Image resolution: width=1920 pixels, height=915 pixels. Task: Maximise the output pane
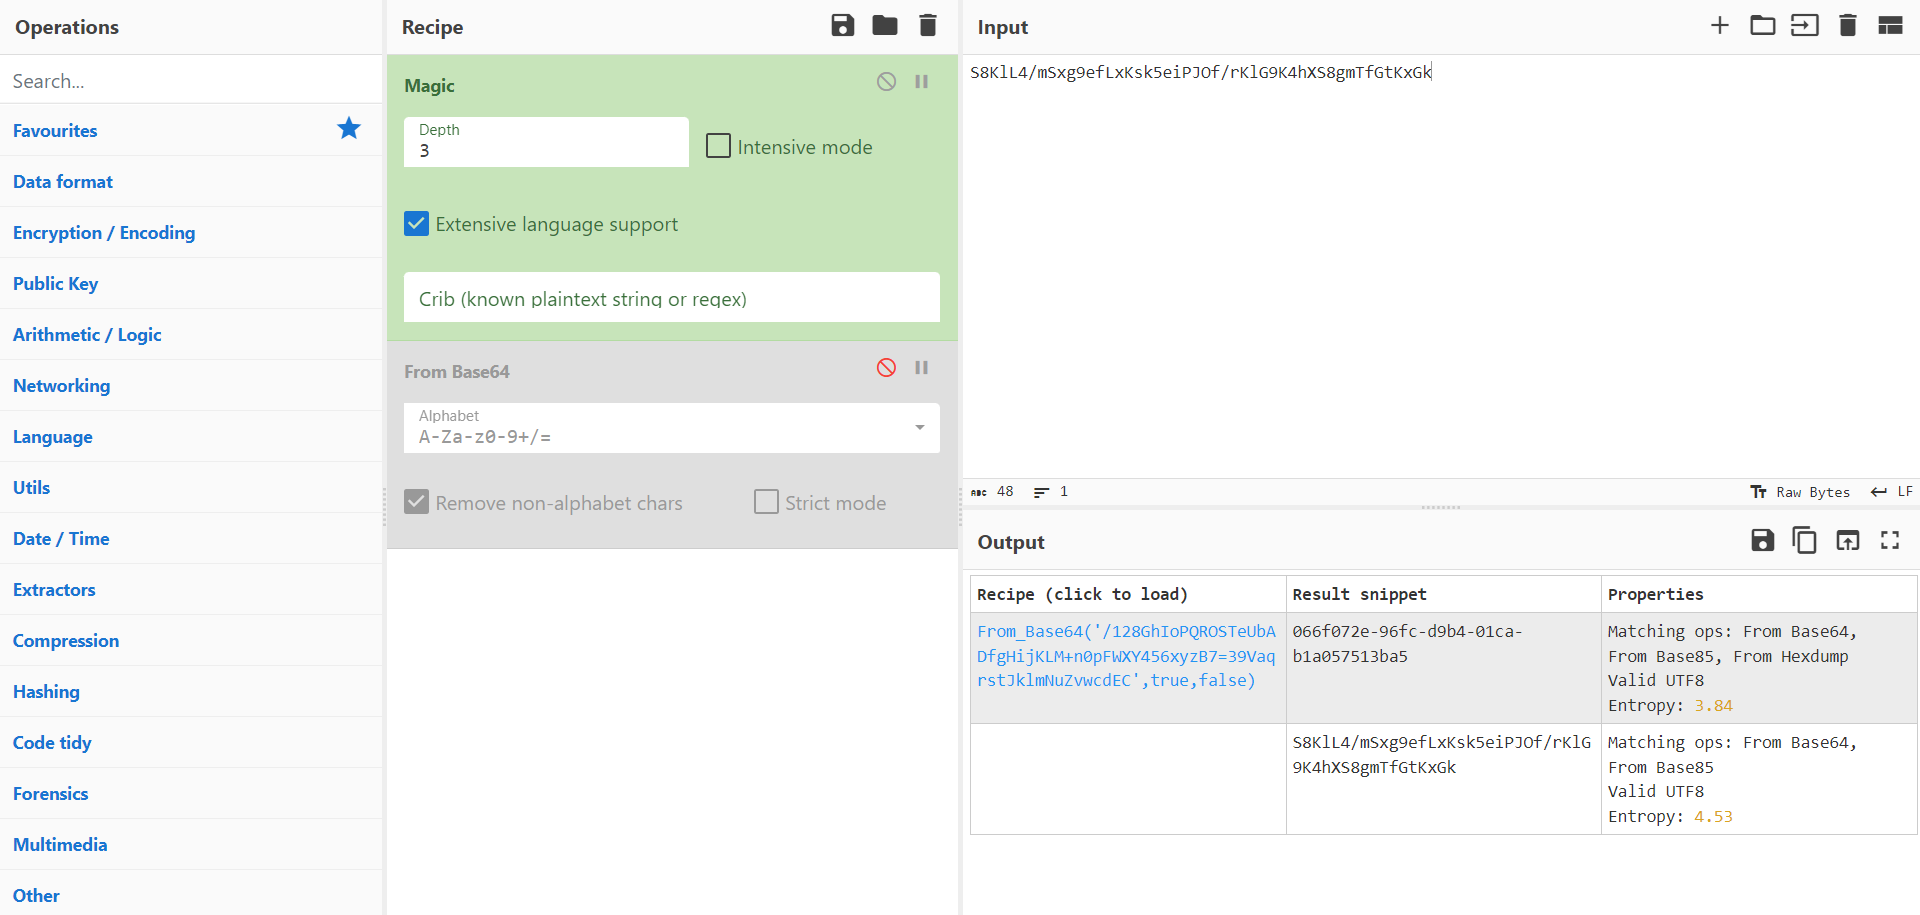point(1889,541)
